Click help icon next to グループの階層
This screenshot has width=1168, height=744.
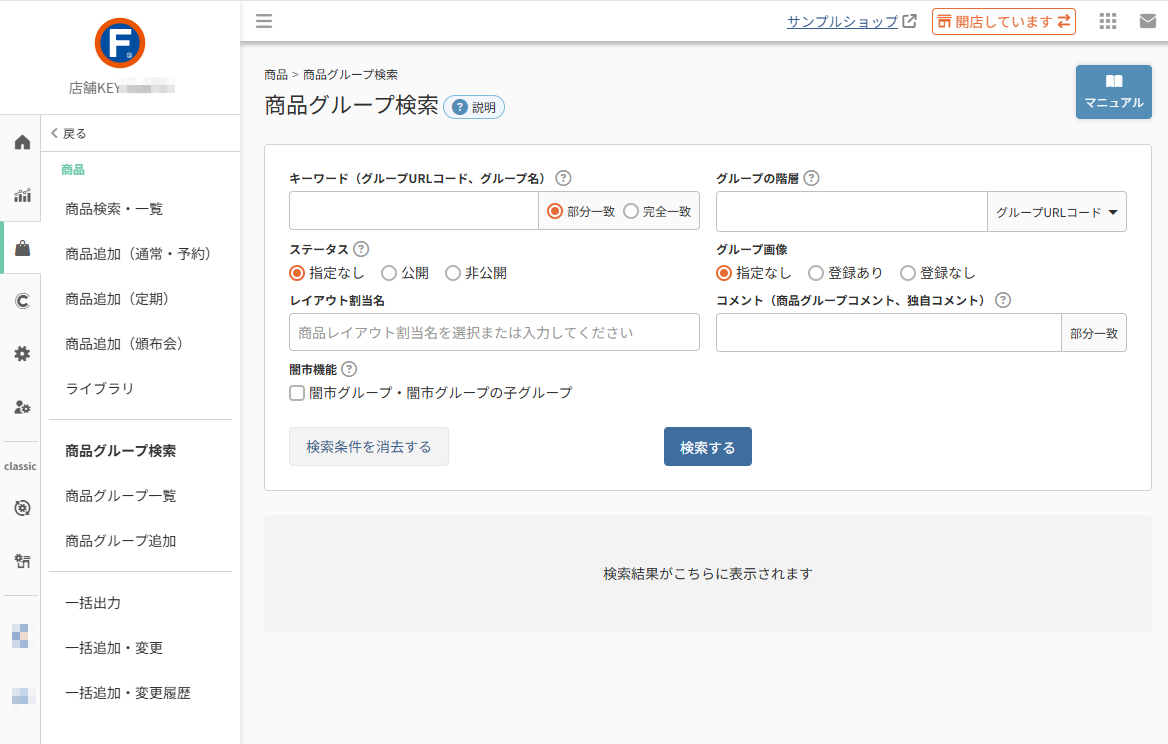[x=812, y=178]
